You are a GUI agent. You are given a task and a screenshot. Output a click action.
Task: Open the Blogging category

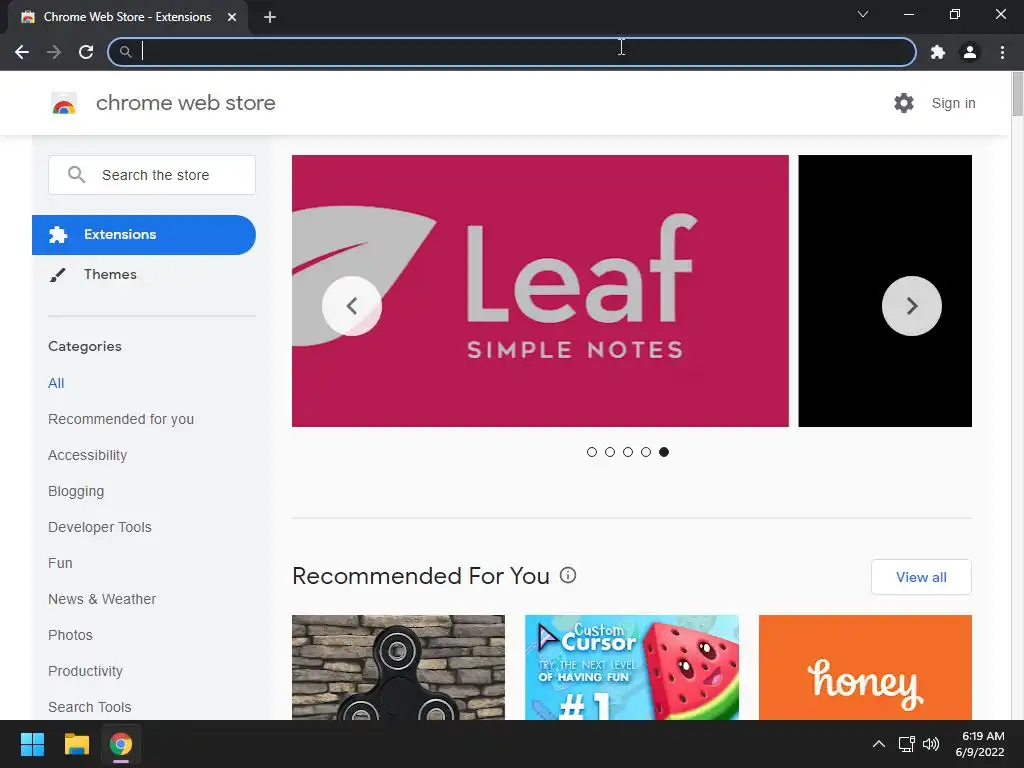[76, 491]
